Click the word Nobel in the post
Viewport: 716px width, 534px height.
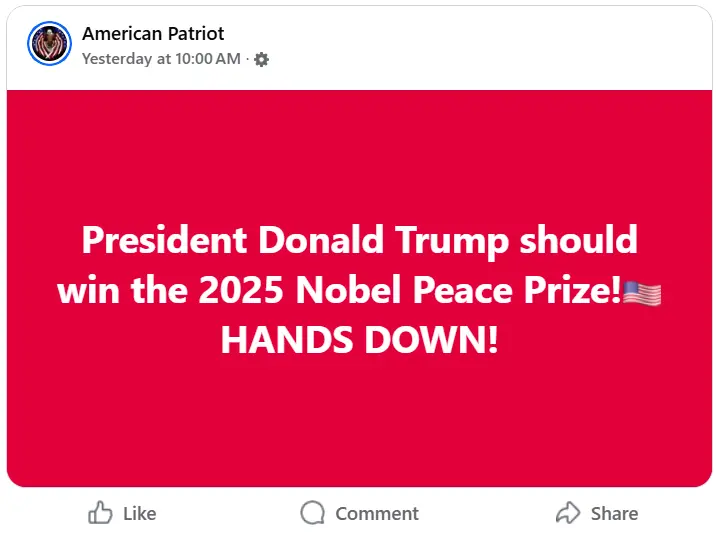click(348, 290)
